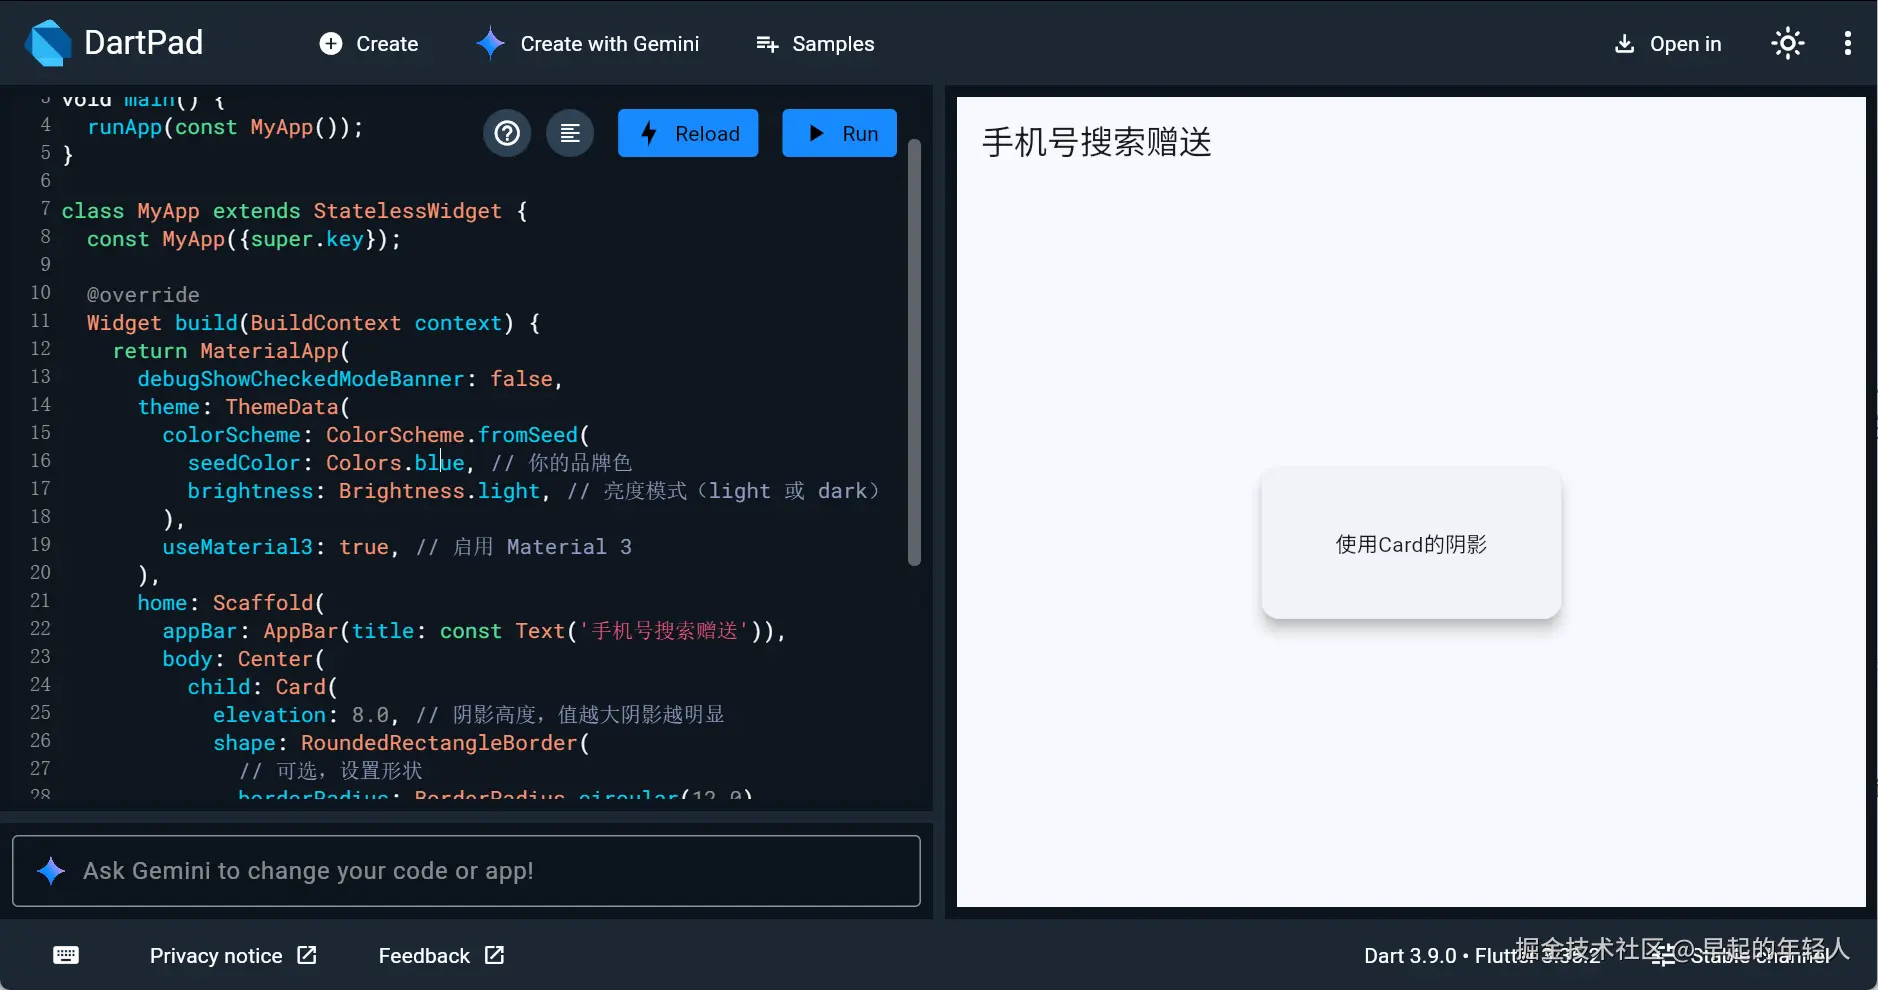This screenshot has height=990, width=1878.
Task: Run the Flutter app
Action: click(x=838, y=132)
